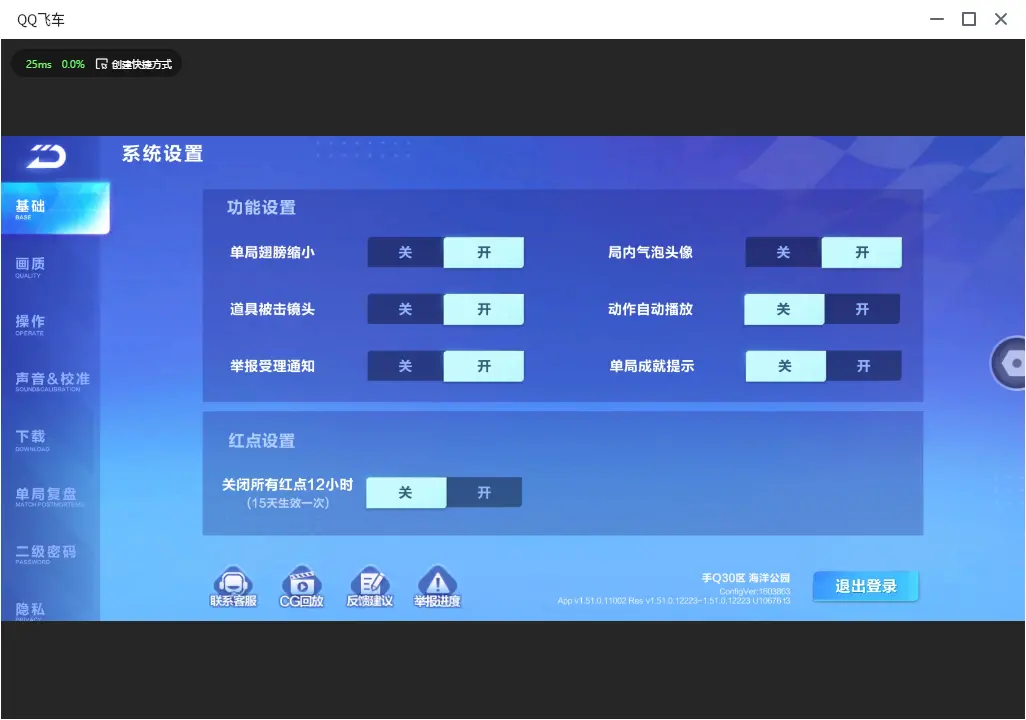Screen dimensions: 1026x720
Task: Set 道具被击镜头 to 开
Action: click(484, 310)
